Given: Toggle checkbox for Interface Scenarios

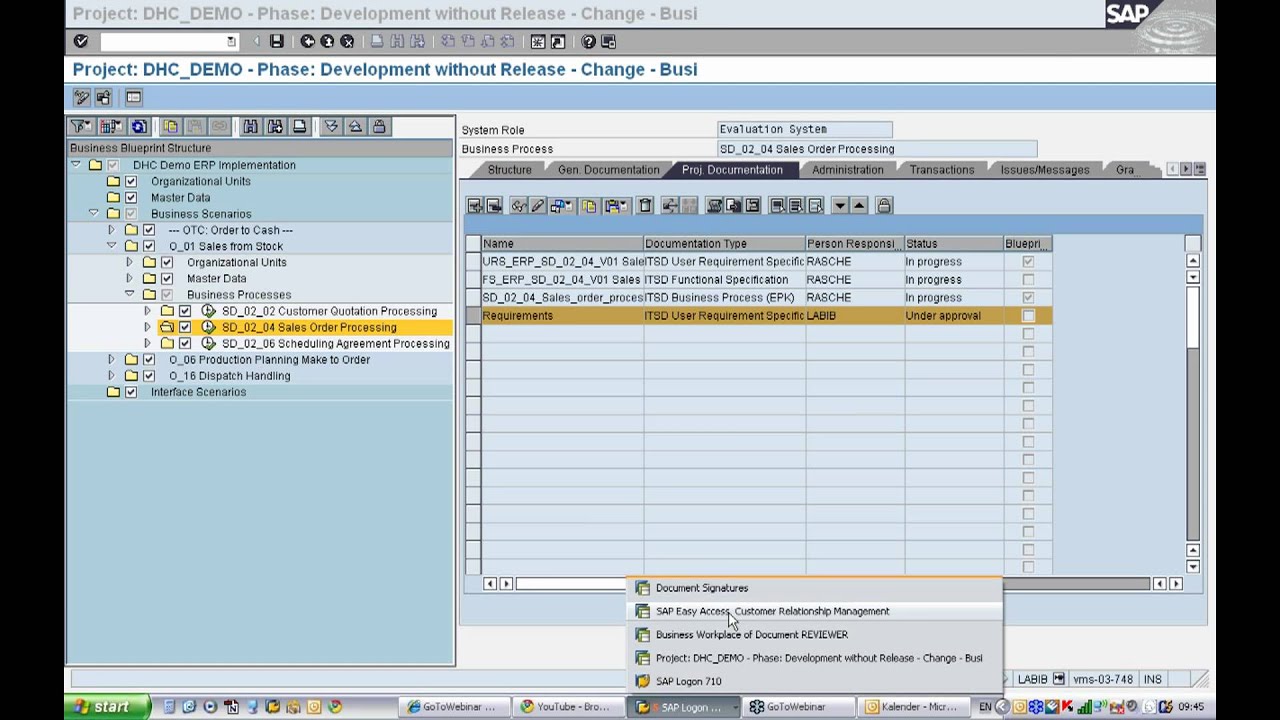Looking at the screenshot, I should pyautogui.click(x=131, y=392).
